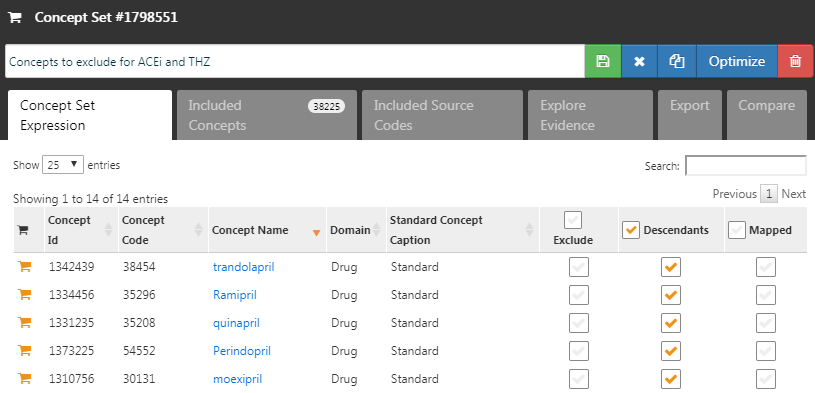Click the cart icon beside Concept Set #1798551

coord(15,18)
